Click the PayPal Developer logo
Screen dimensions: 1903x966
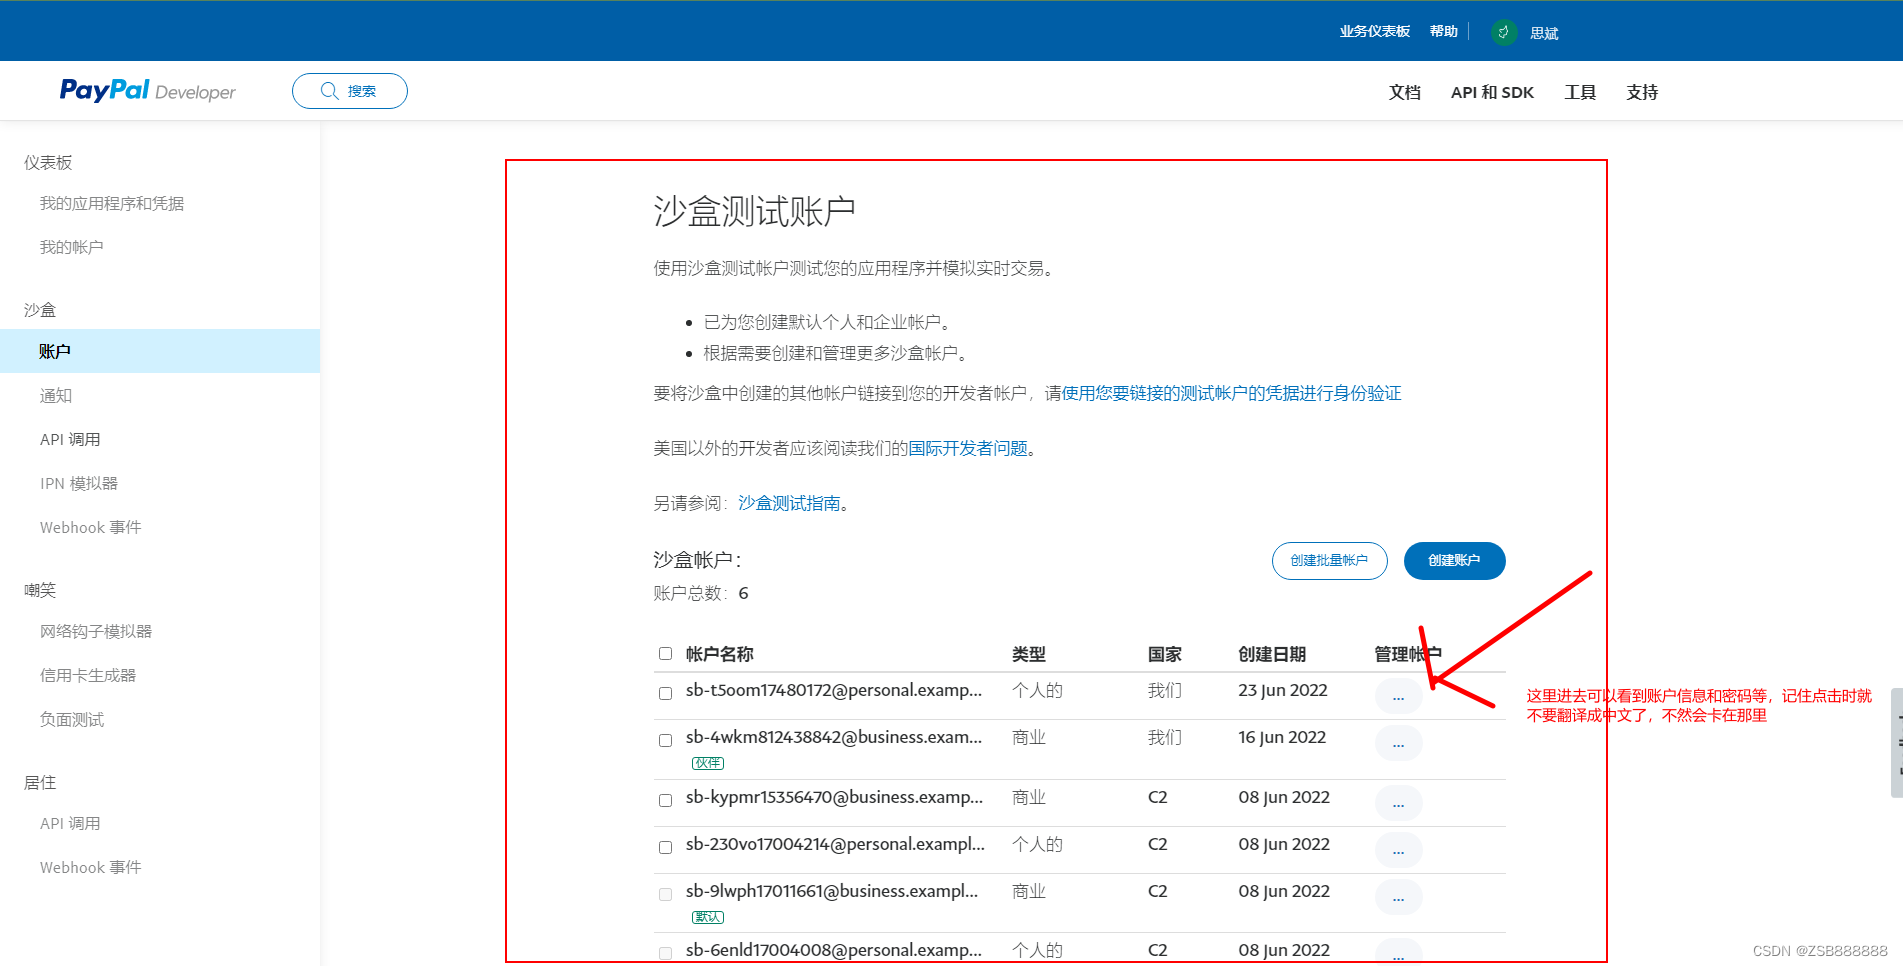coord(146,90)
